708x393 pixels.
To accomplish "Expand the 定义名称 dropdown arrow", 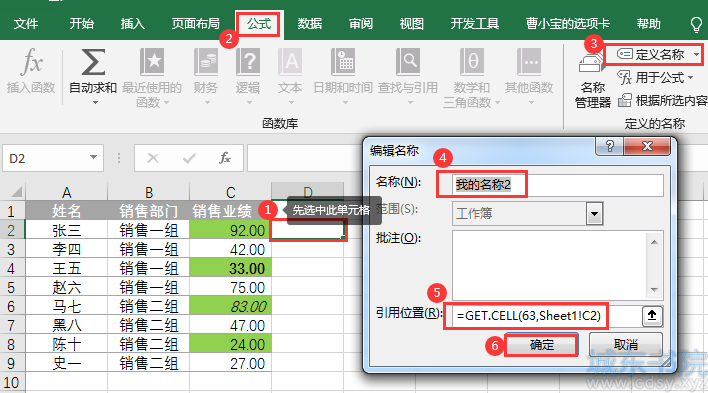I will tap(697, 55).
